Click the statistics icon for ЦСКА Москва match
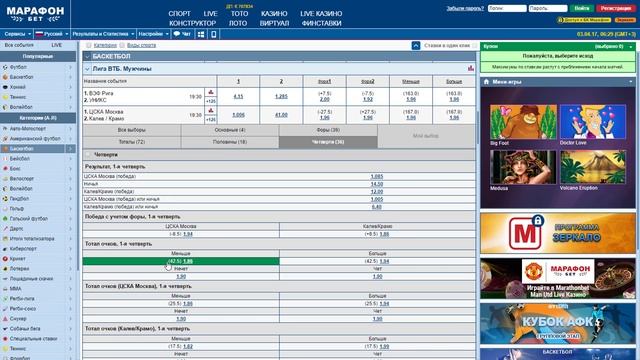 [x=211, y=111]
